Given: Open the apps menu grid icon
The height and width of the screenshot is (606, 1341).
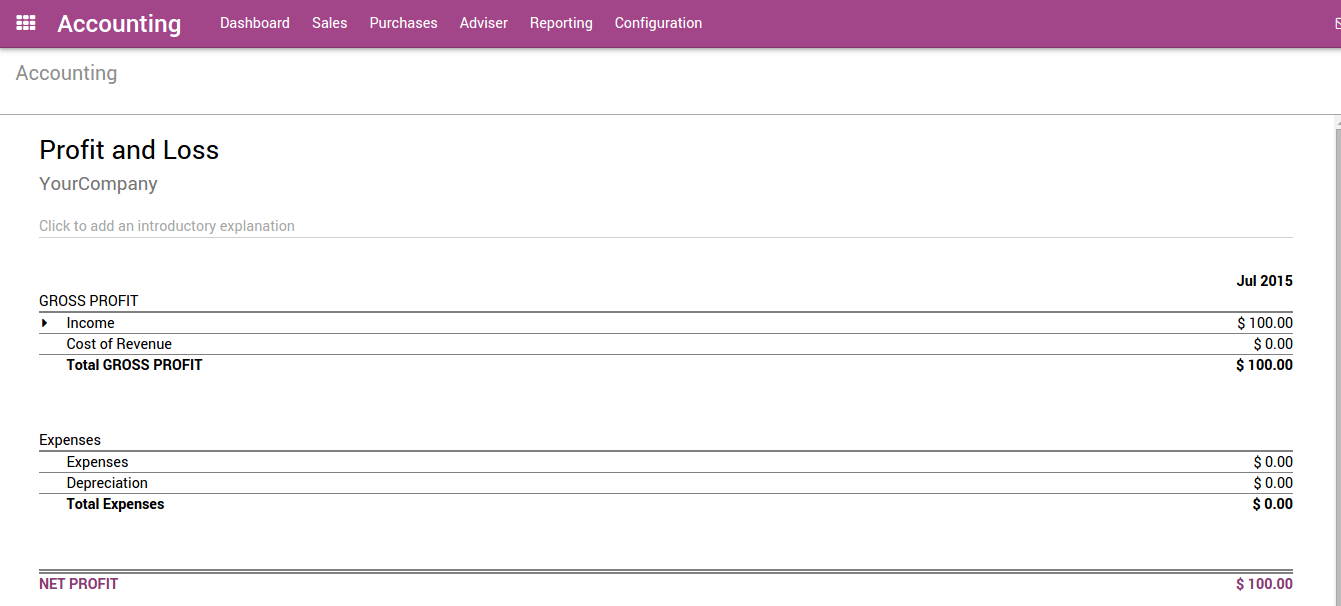Looking at the screenshot, I should click(25, 22).
